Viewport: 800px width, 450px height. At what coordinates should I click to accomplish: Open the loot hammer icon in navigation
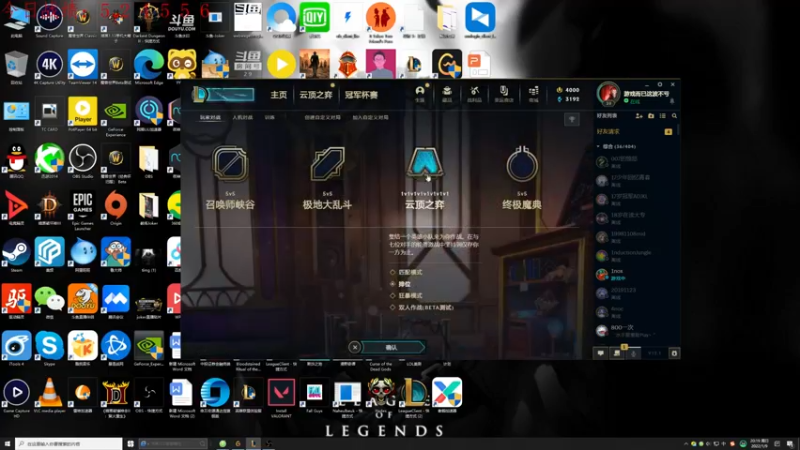coord(474,92)
